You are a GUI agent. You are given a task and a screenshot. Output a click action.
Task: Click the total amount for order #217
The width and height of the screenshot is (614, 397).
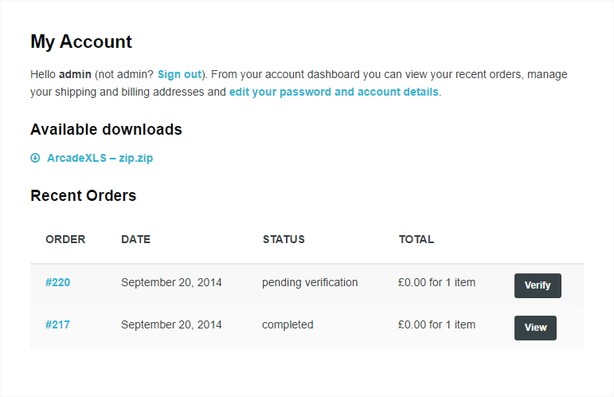click(x=437, y=325)
